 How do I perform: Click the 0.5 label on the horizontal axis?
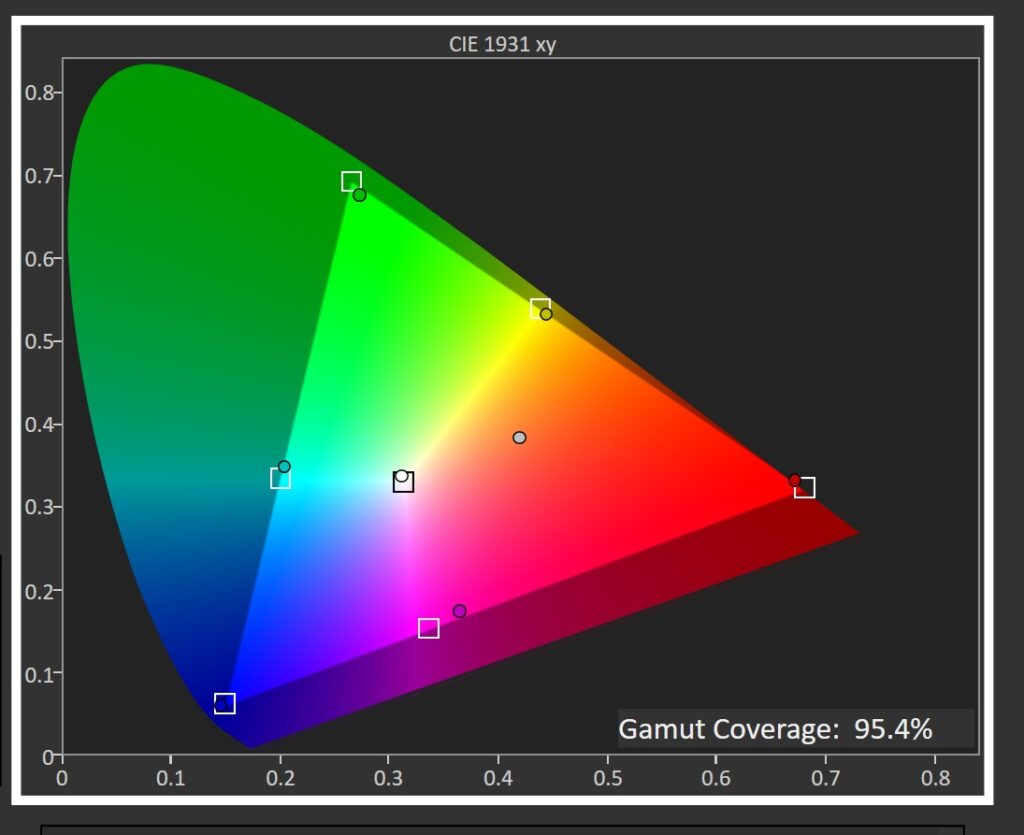point(608,776)
